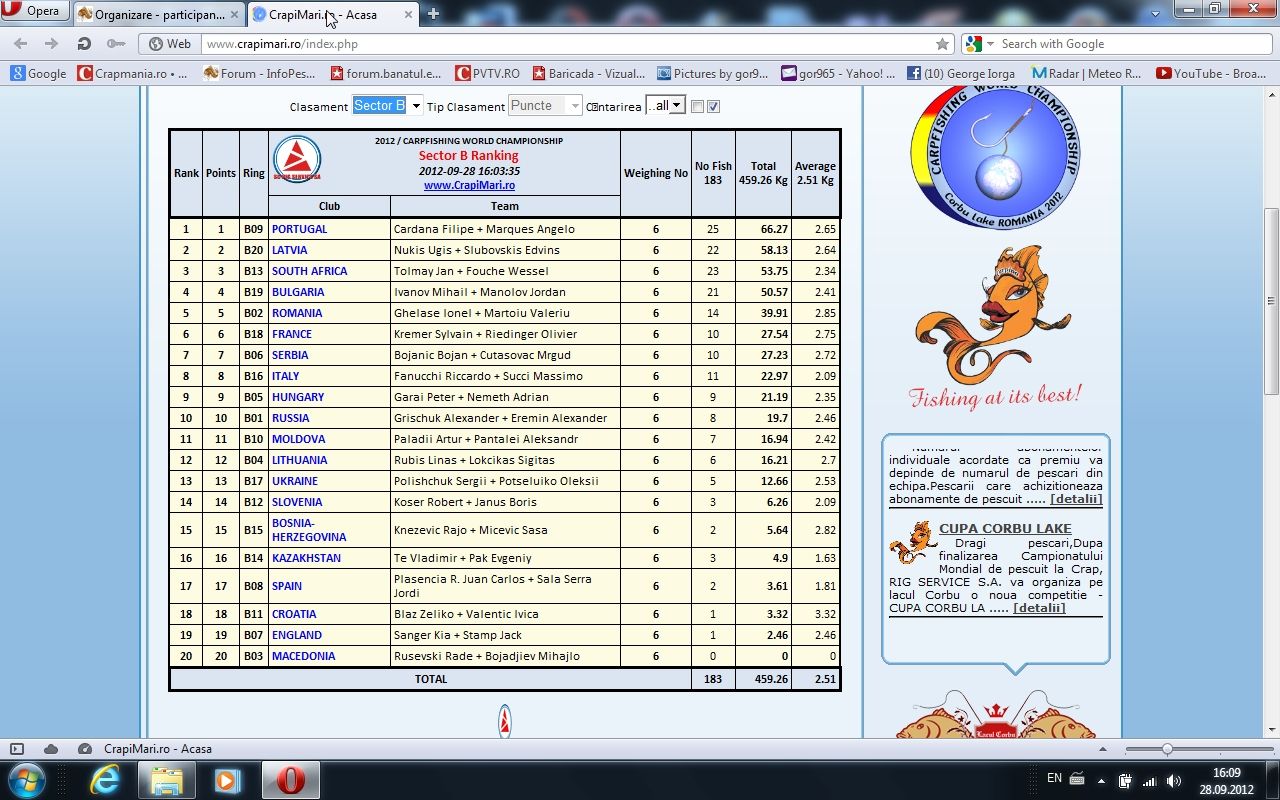
Task: Reload the page with the refresh icon
Action: (84, 44)
